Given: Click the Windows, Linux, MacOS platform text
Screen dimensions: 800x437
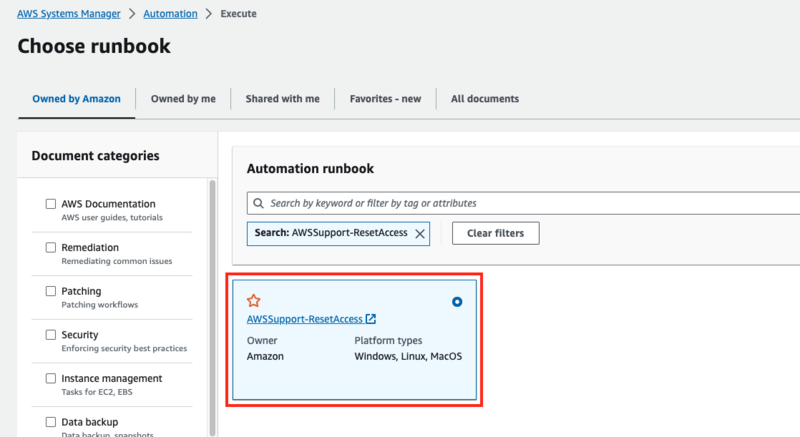Looking at the screenshot, I should click(x=408, y=356).
